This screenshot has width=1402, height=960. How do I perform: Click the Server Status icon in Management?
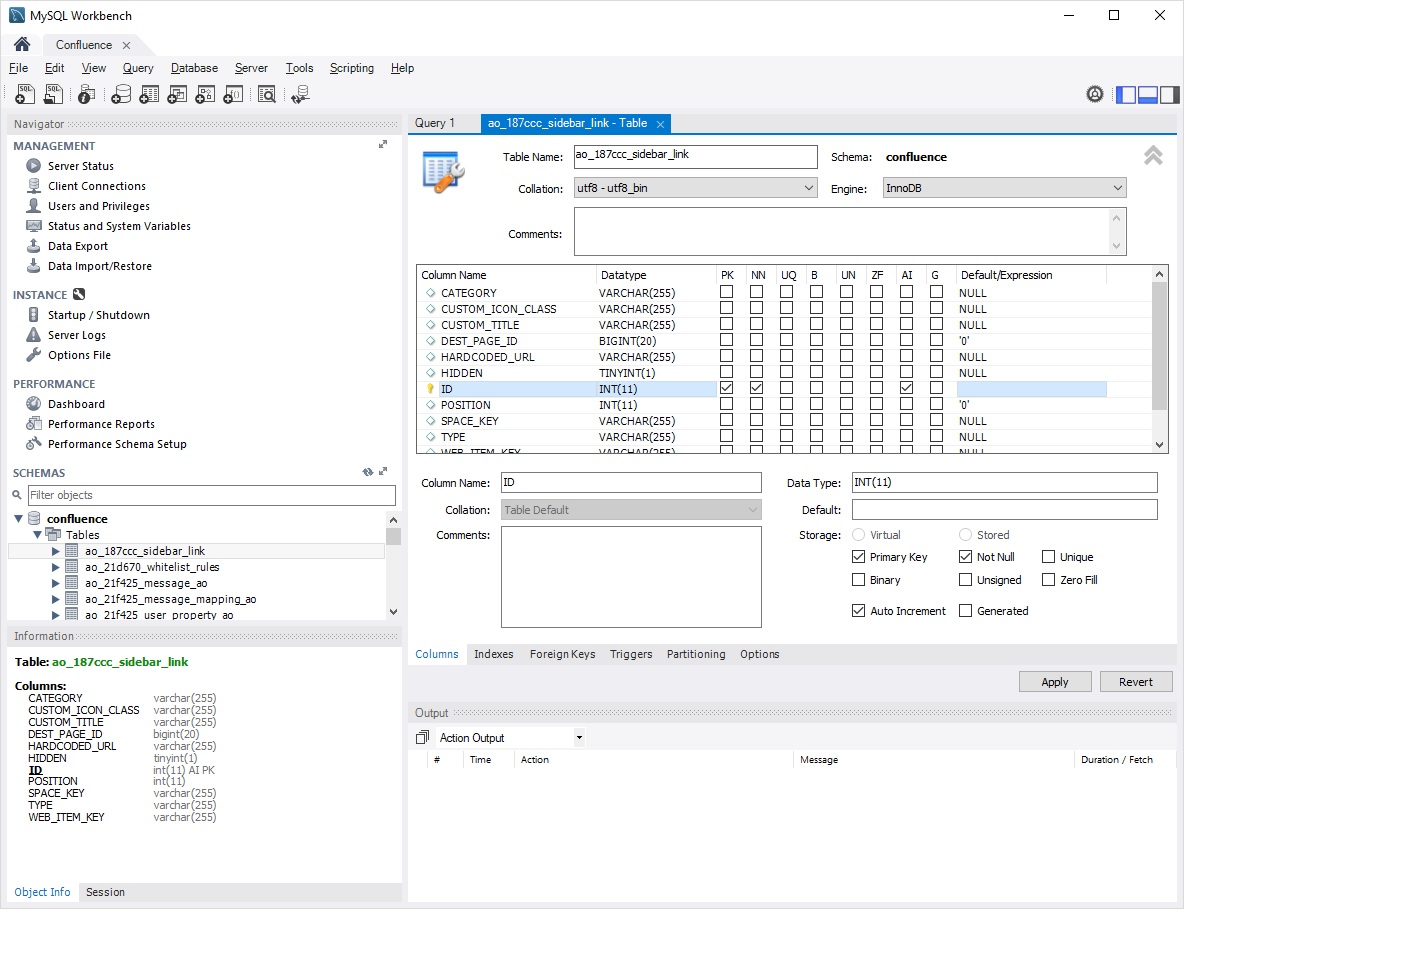point(34,166)
